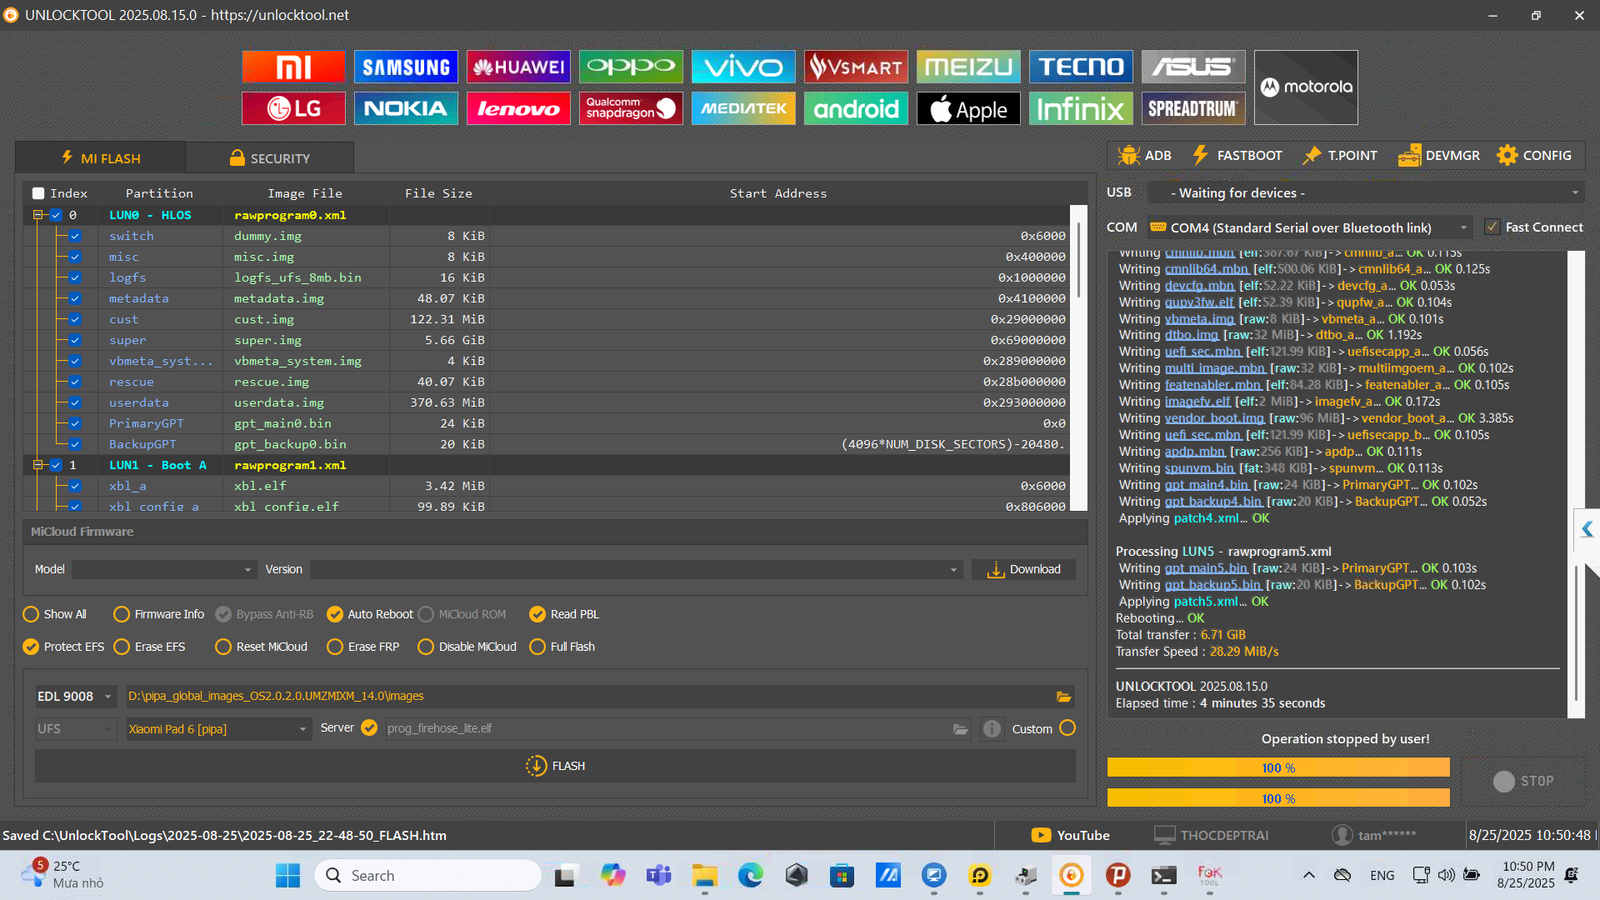Select the Xiaomi MI brand icon
1600x900 pixels.
click(x=294, y=67)
